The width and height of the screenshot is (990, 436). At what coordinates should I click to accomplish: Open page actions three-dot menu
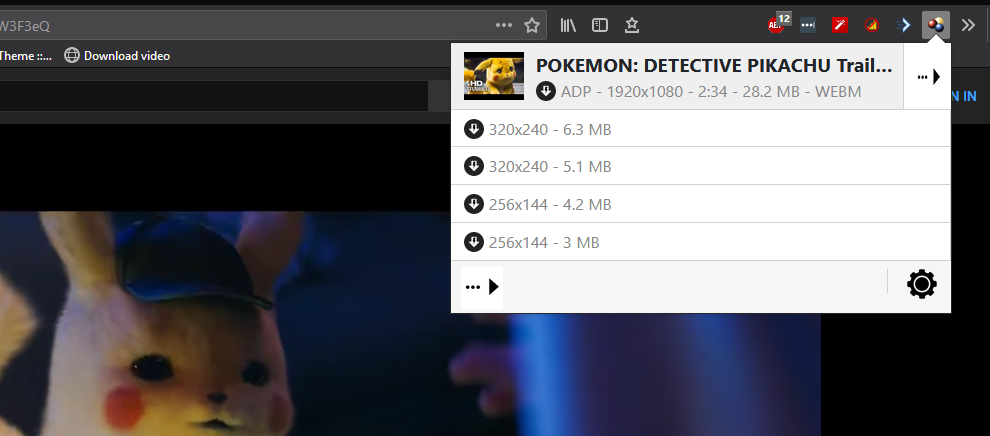coord(504,25)
